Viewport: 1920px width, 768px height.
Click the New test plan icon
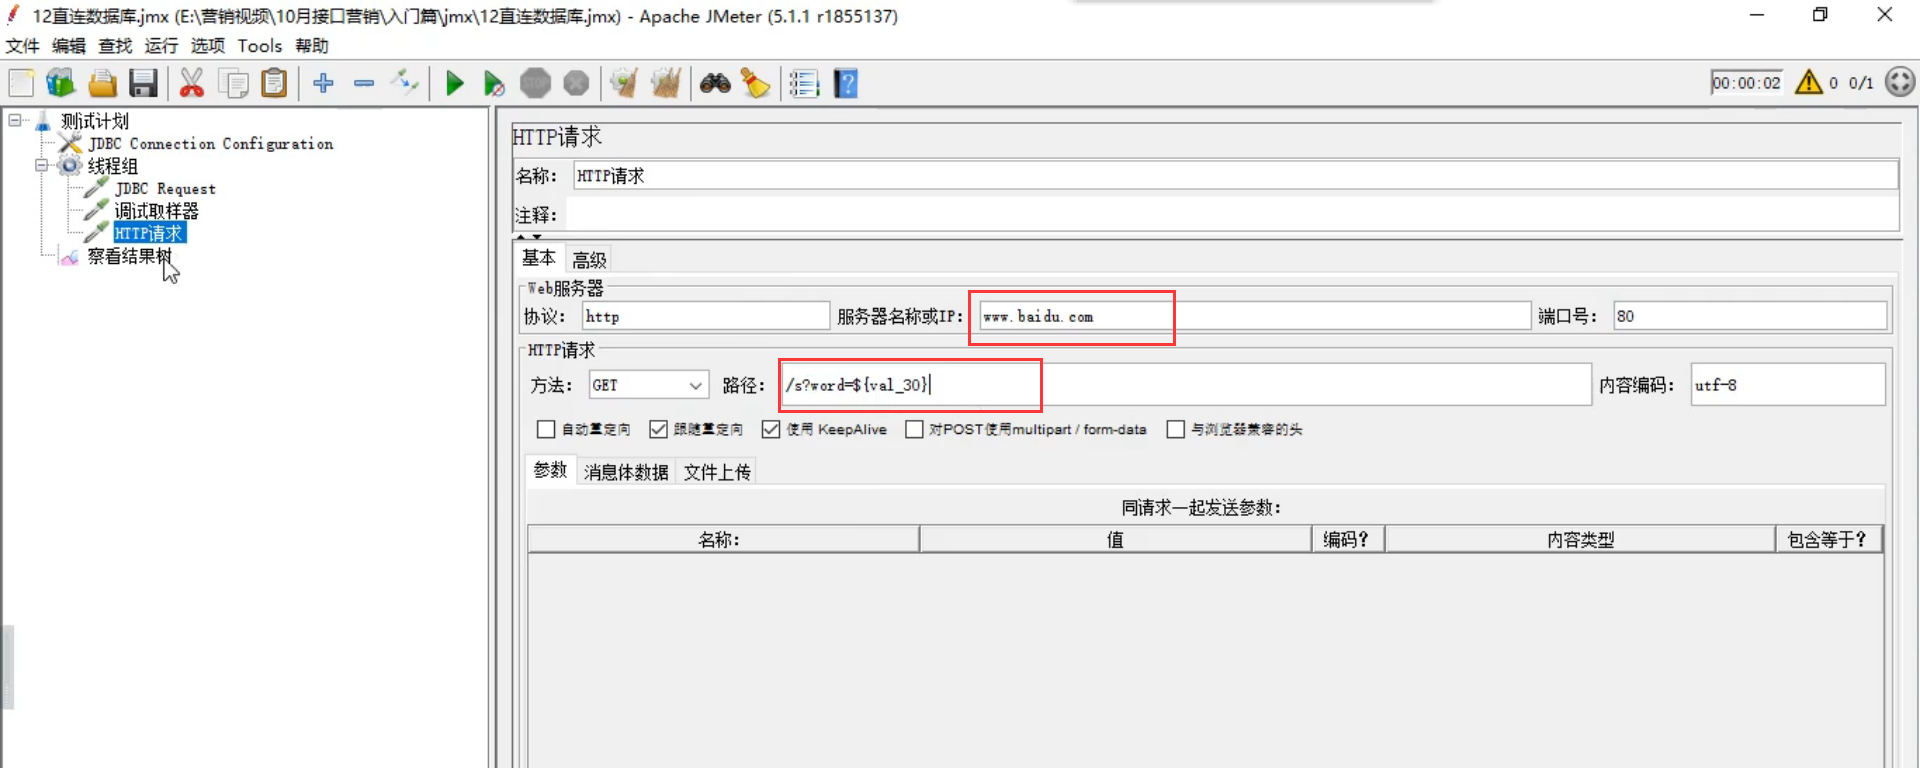[x=21, y=83]
